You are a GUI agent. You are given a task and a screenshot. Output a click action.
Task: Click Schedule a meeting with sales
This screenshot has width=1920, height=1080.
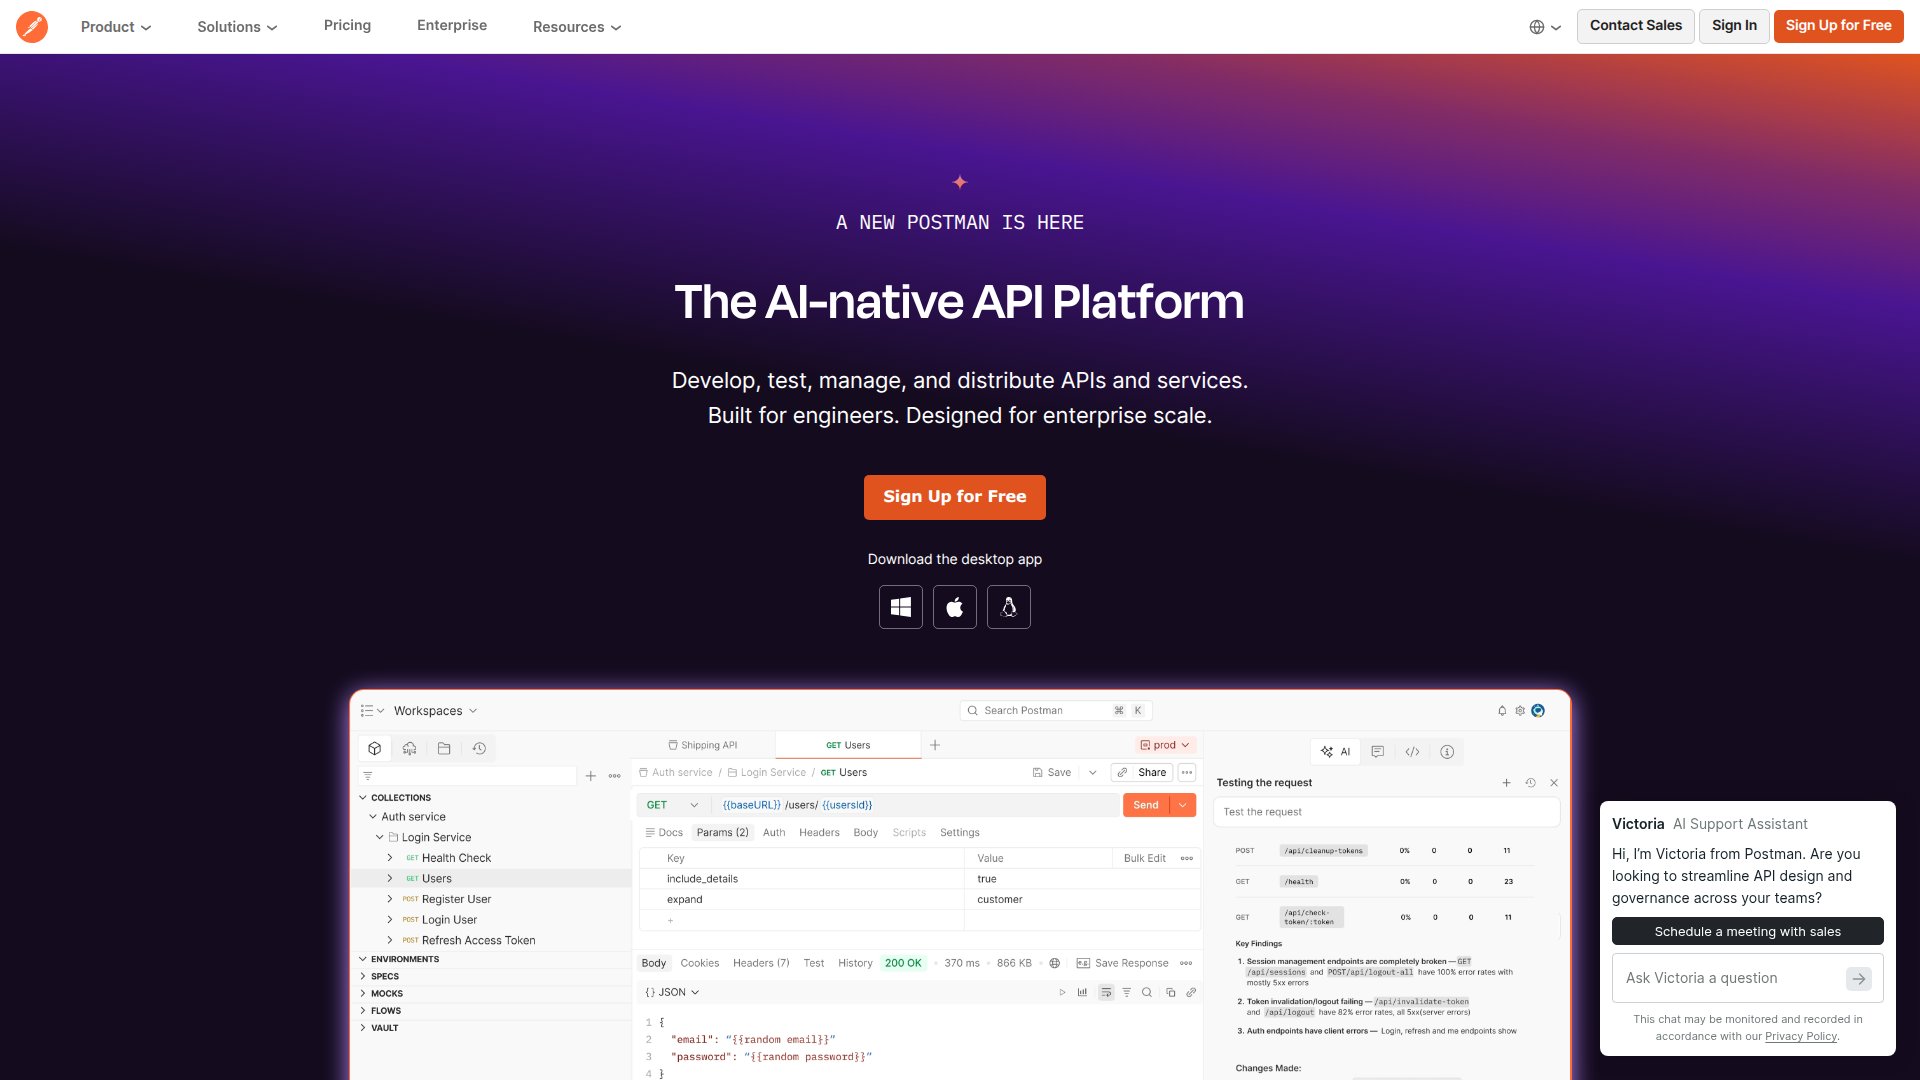(1748, 931)
